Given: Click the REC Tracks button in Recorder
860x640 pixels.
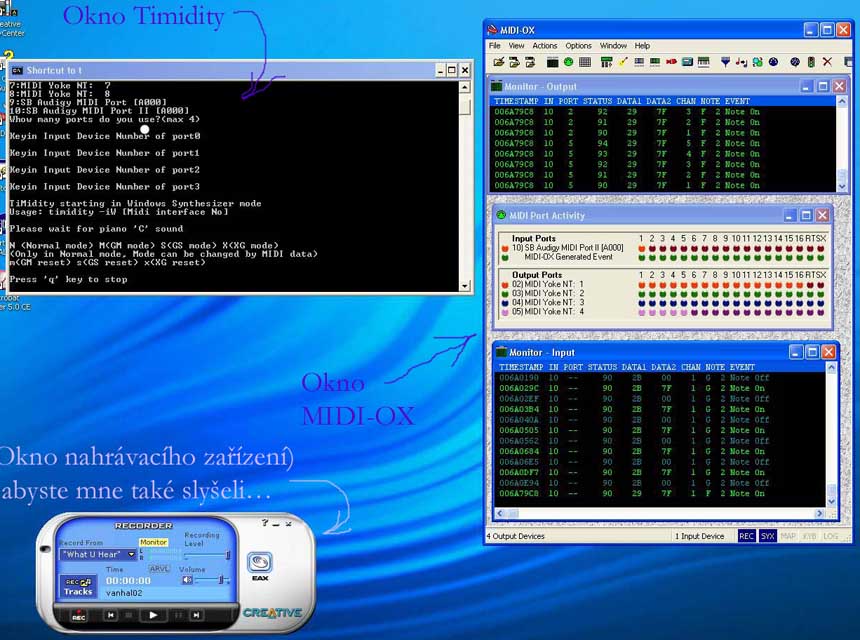Looking at the screenshot, I should pos(78,587).
